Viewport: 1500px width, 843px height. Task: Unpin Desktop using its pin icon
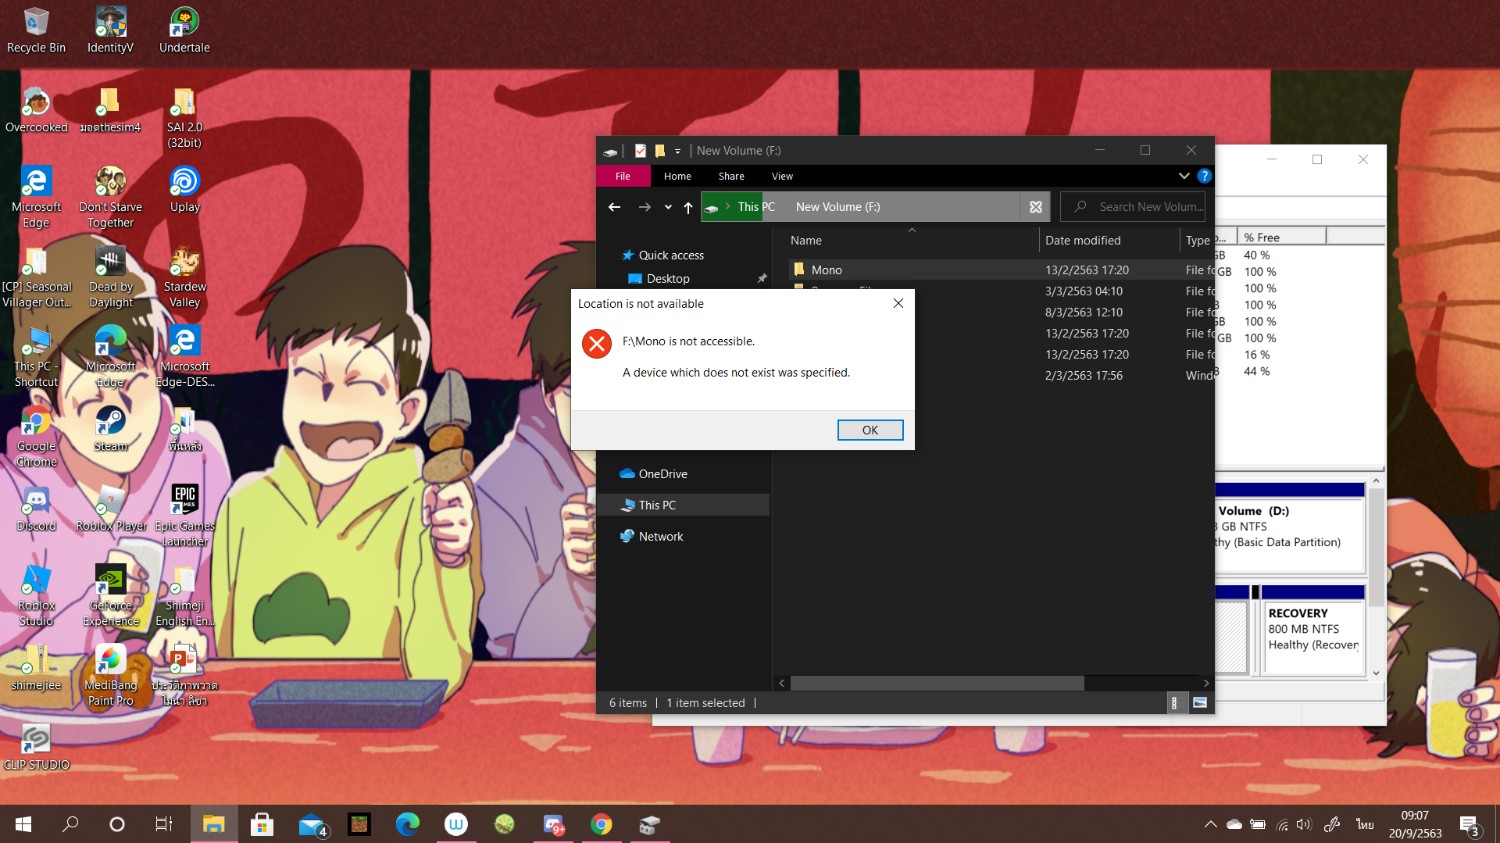[x=762, y=279]
